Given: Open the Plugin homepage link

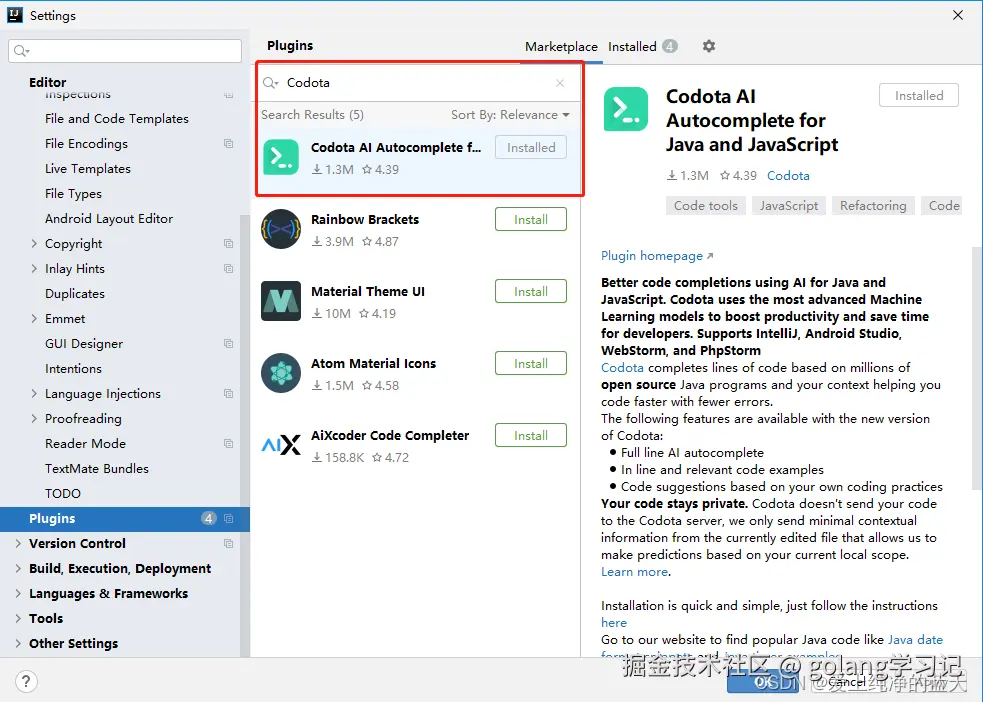Looking at the screenshot, I should [x=657, y=256].
